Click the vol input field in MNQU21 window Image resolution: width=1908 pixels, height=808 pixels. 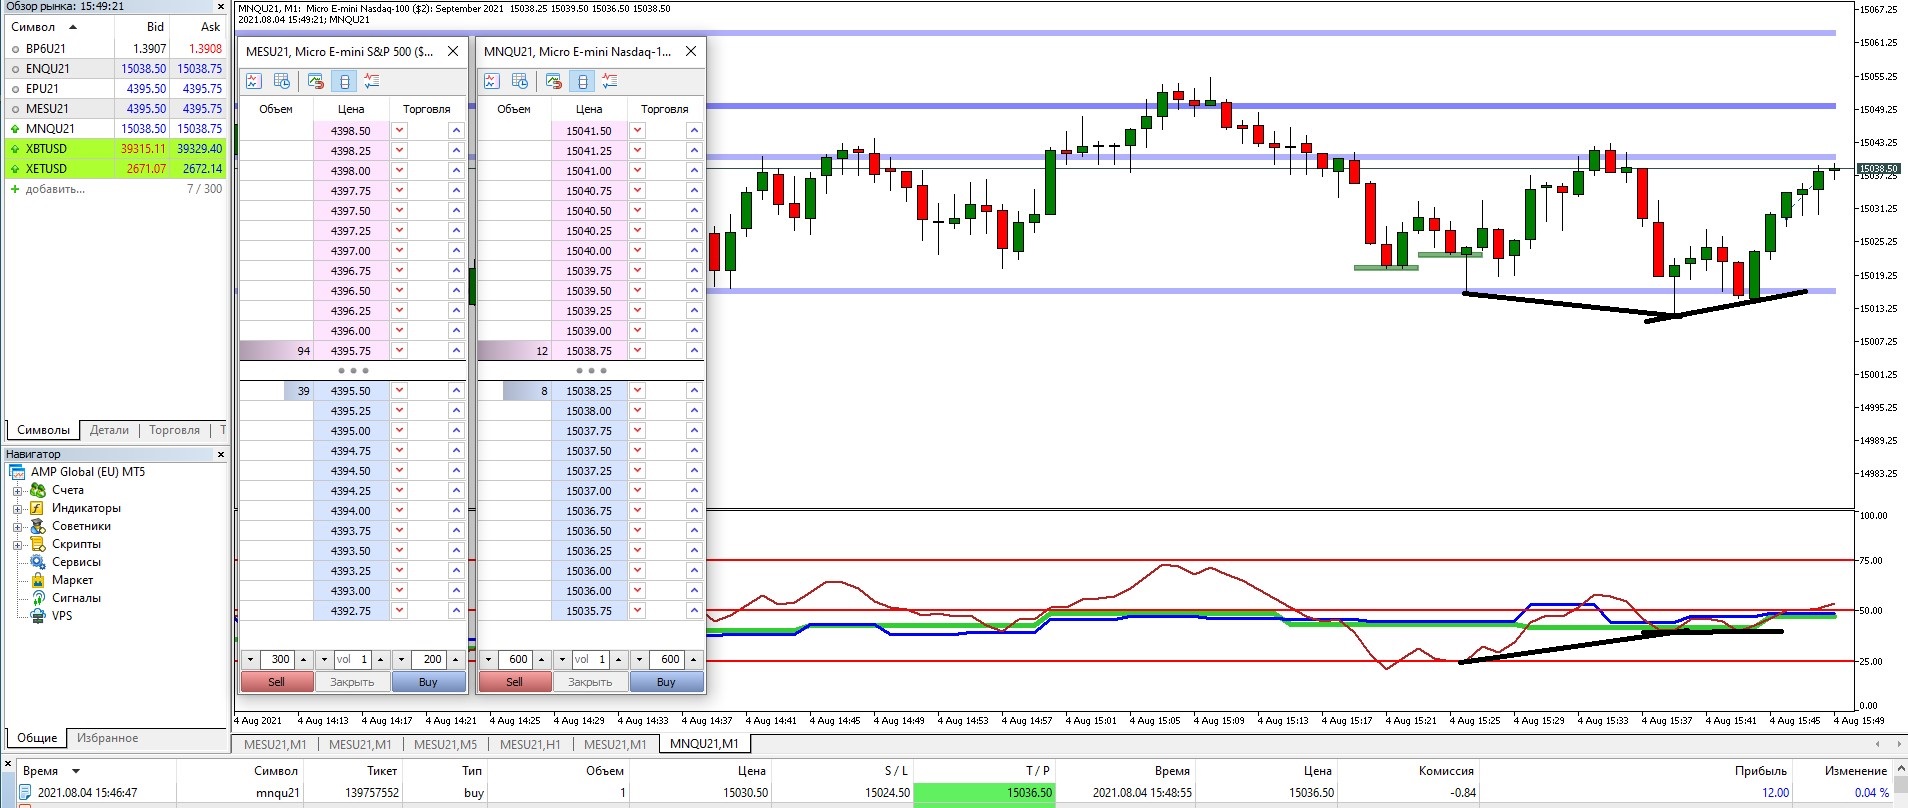[x=590, y=659]
